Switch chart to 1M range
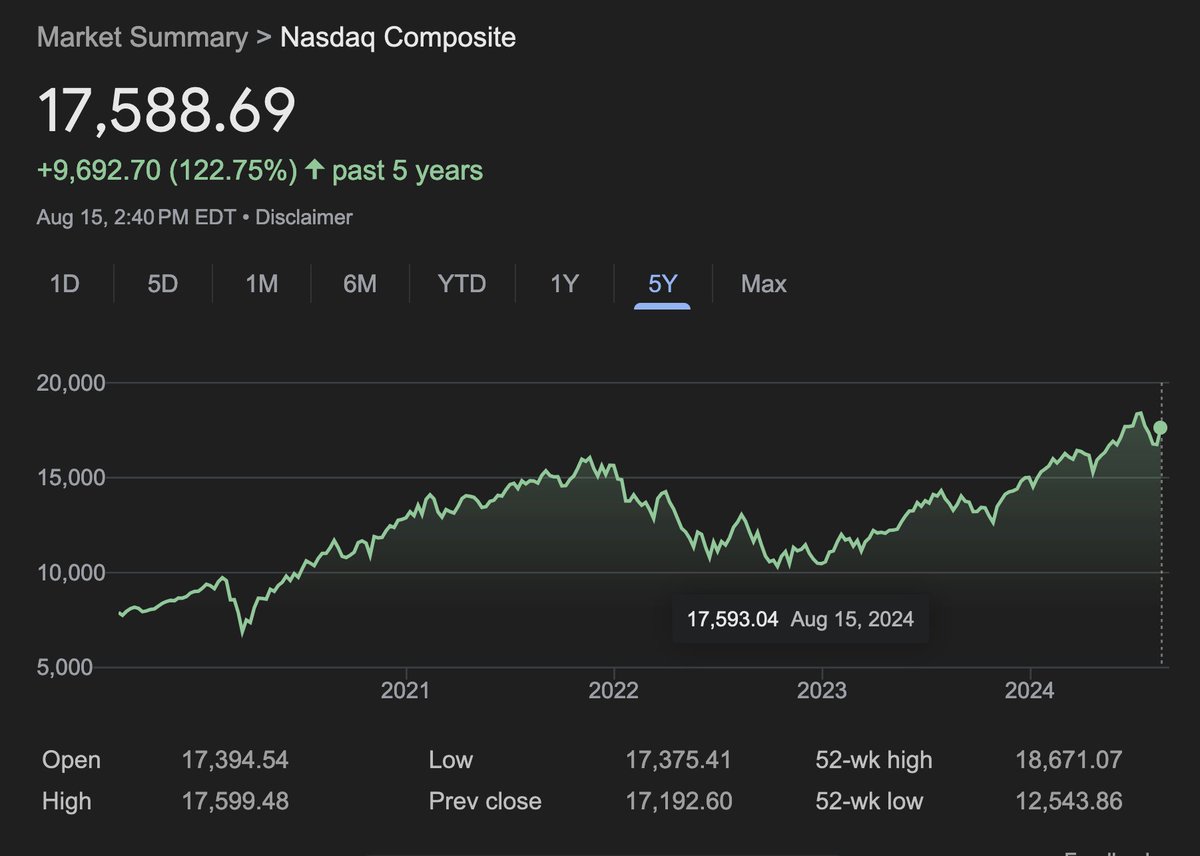This screenshot has width=1200, height=856. click(x=261, y=284)
